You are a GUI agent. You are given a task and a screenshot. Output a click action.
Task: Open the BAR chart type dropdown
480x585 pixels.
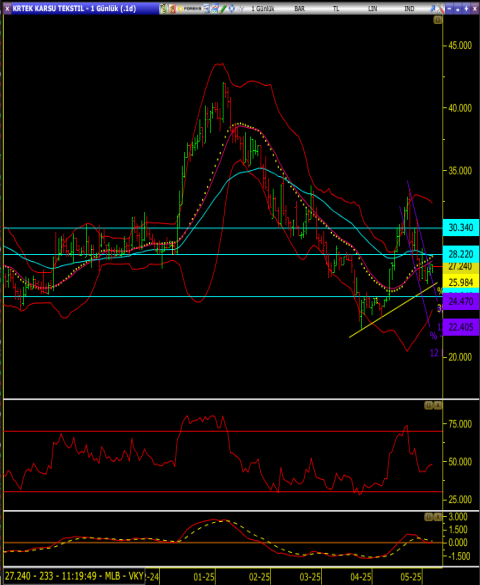(x=299, y=9)
